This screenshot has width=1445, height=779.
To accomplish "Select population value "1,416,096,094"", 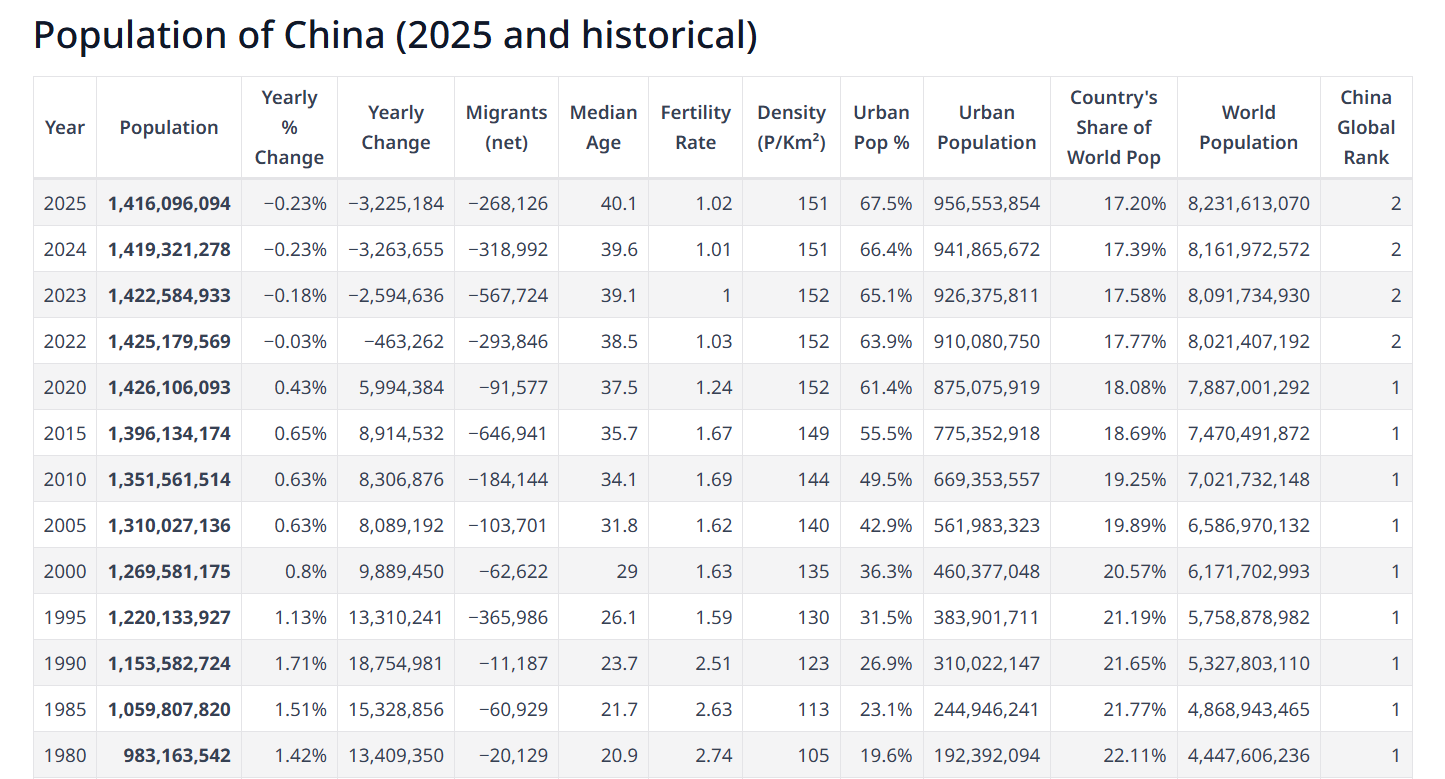I will [x=169, y=204].
